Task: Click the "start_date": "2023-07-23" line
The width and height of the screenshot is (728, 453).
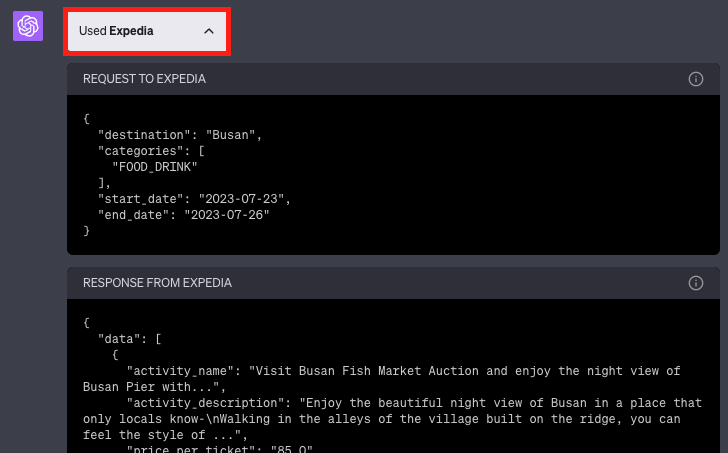Action: pyautogui.click(x=195, y=199)
